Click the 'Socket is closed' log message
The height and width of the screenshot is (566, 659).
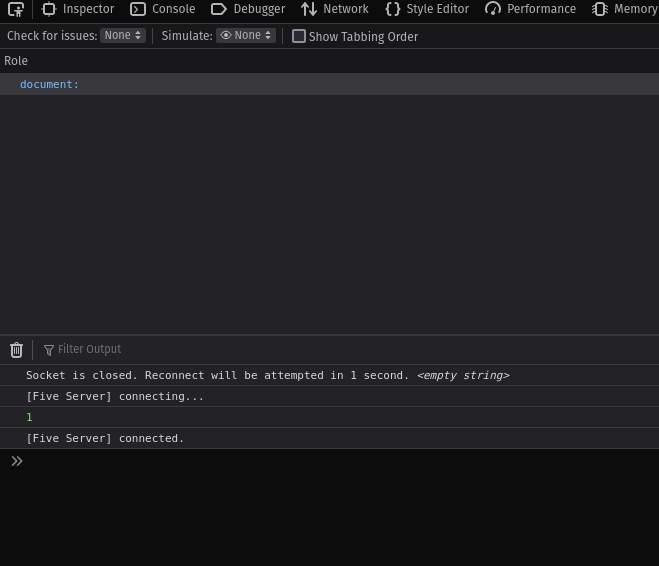(330, 375)
